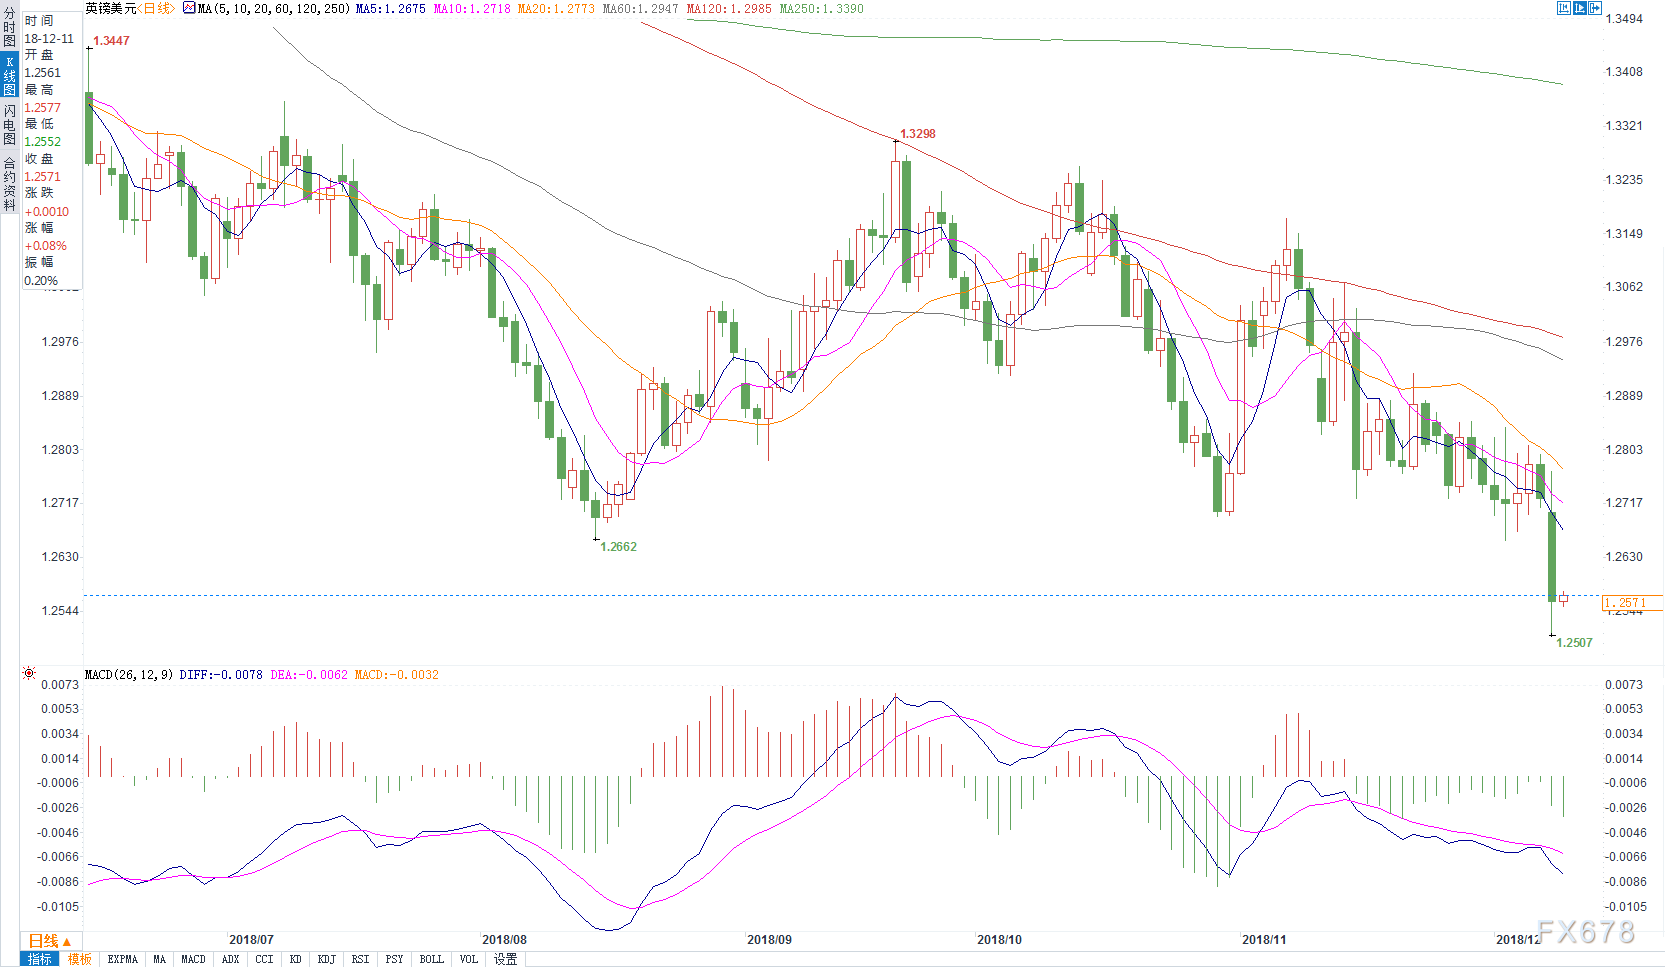Screen dimensions: 1665x967
Task: Click the 1.2507 low price label
Action: click(1574, 643)
